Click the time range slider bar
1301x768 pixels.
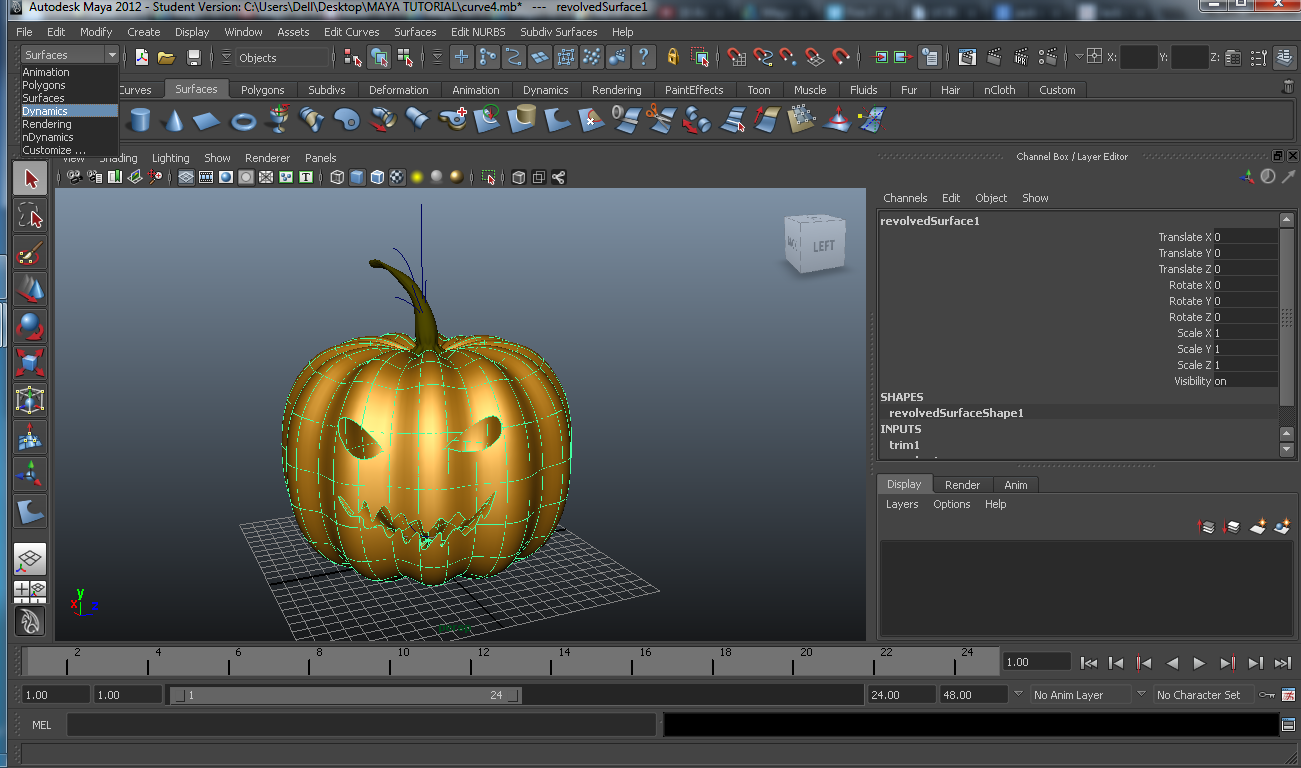pyautogui.click(x=347, y=695)
